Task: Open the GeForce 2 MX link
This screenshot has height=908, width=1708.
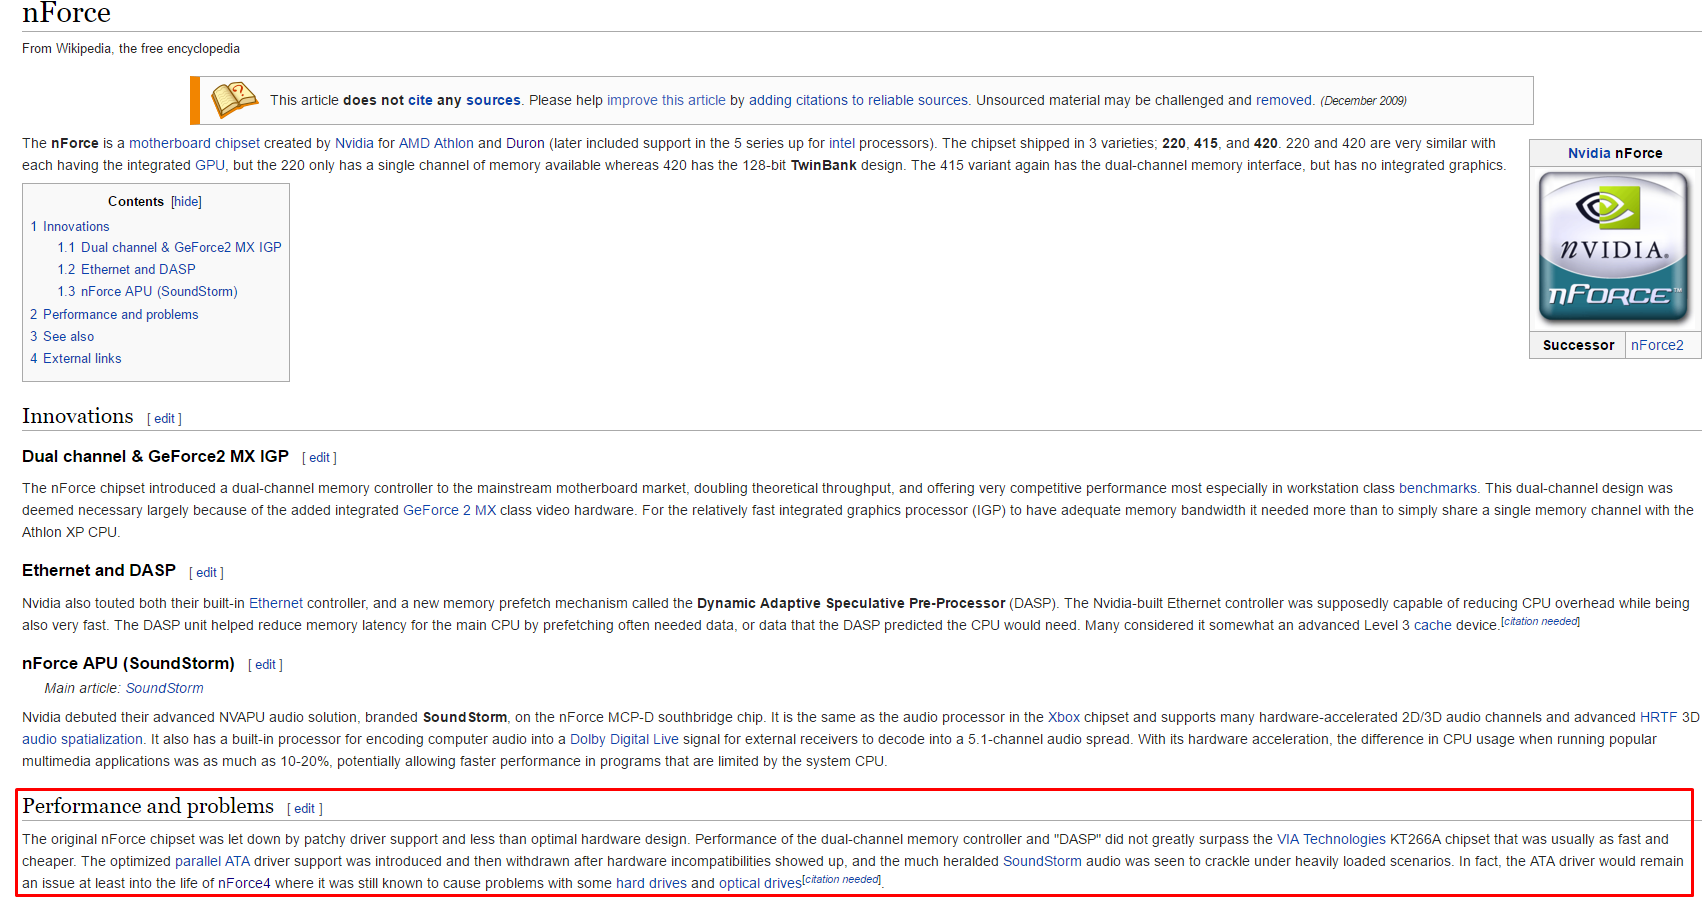Action: [449, 511]
